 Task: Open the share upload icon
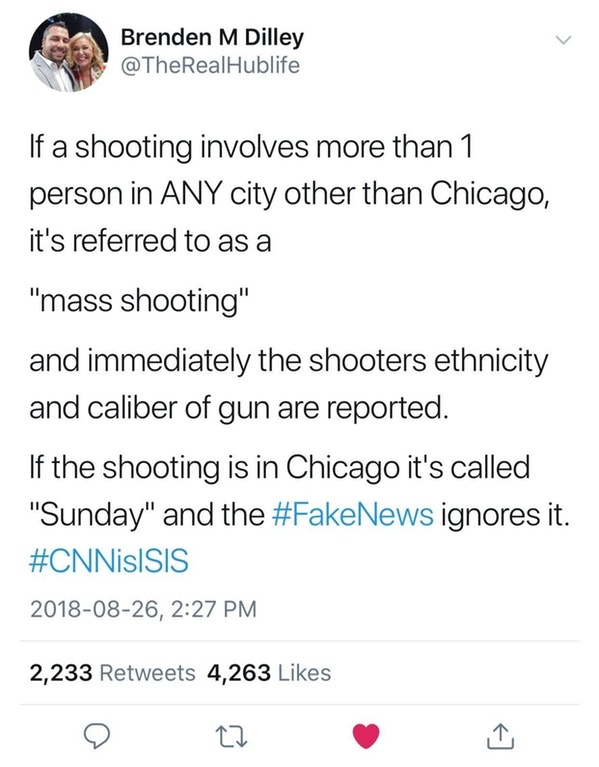[x=500, y=736]
